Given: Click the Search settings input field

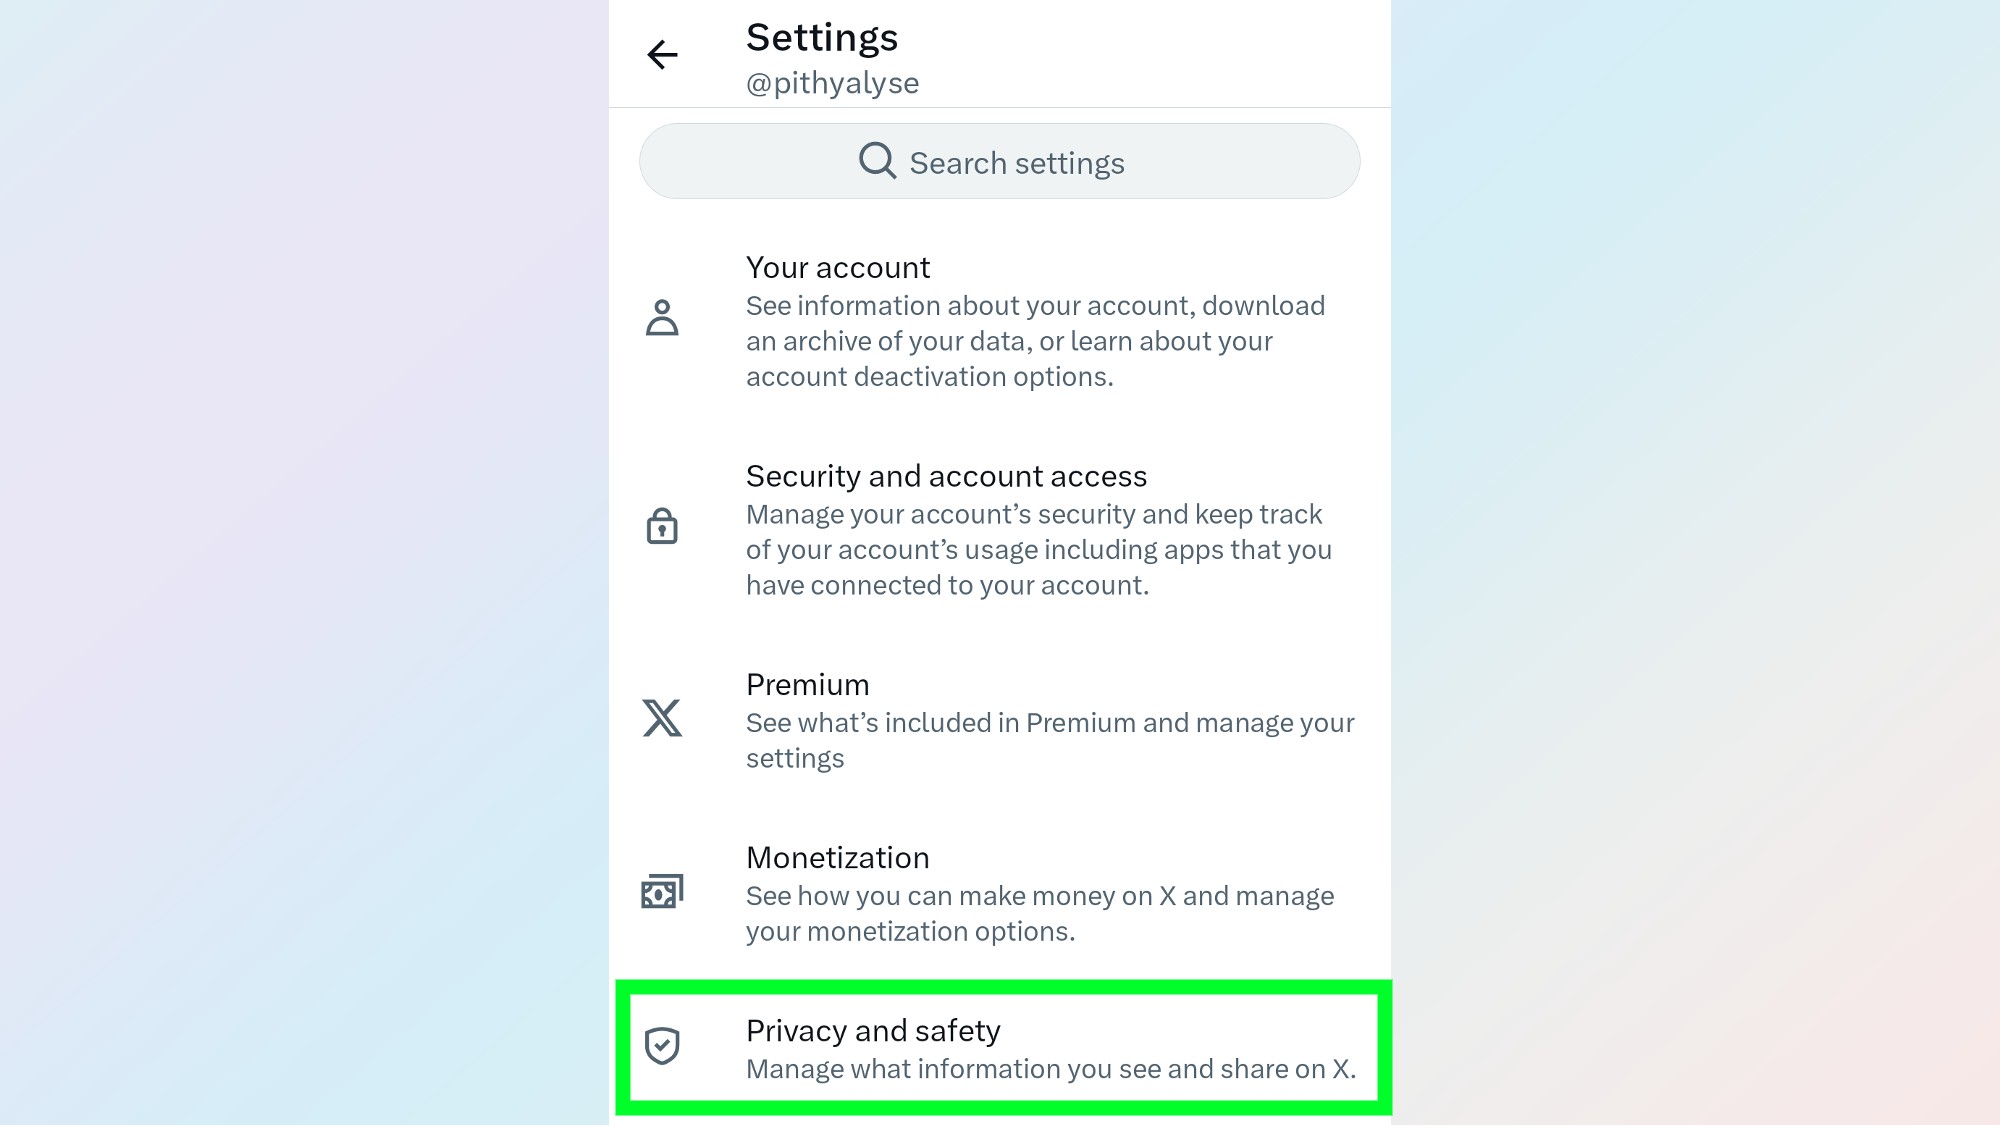Looking at the screenshot, I should (x=999, y=161).
